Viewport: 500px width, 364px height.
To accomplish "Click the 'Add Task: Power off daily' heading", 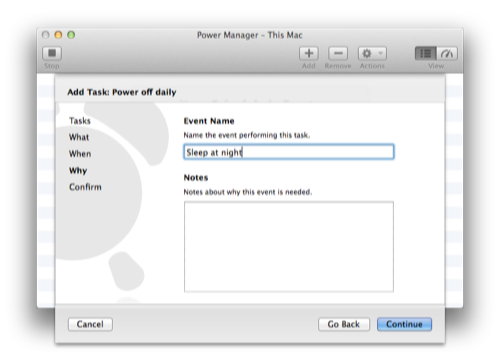I will point(122,92).
